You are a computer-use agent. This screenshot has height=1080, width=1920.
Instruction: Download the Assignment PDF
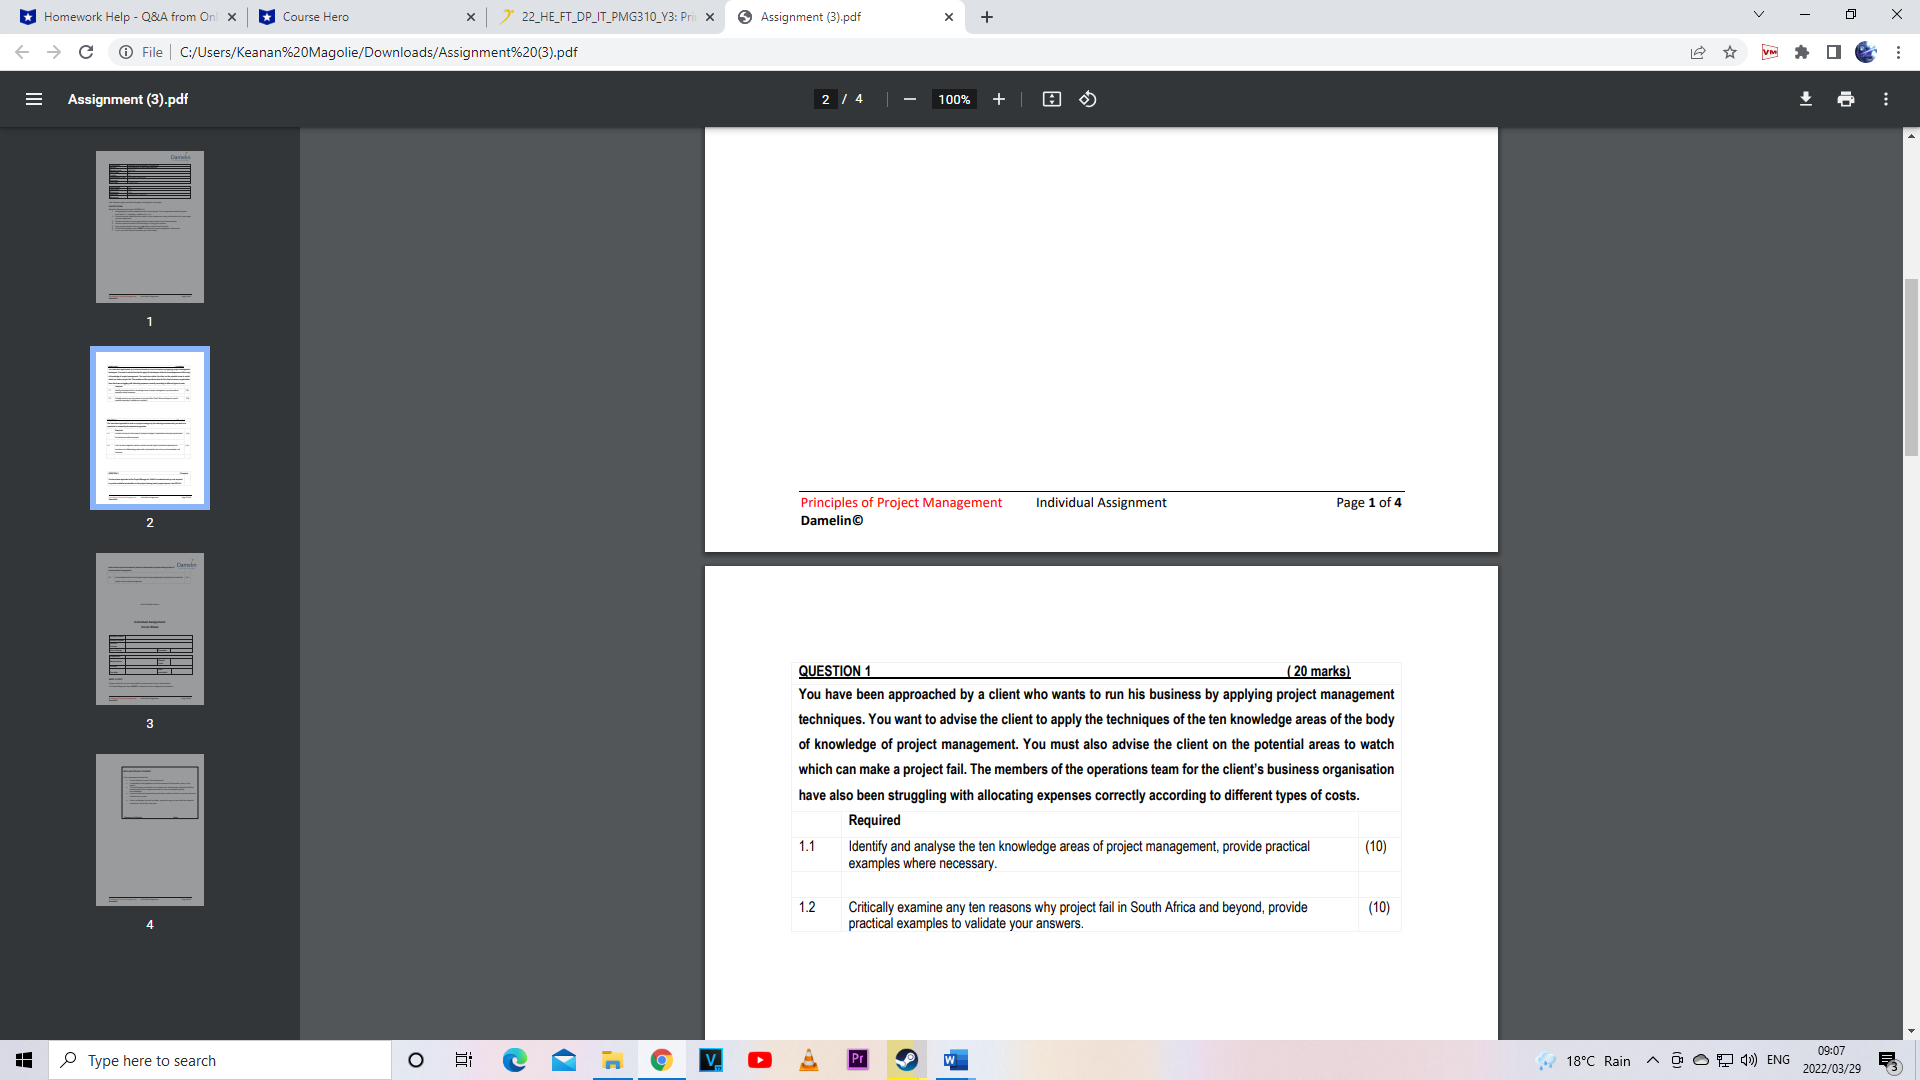point(1805,99)
